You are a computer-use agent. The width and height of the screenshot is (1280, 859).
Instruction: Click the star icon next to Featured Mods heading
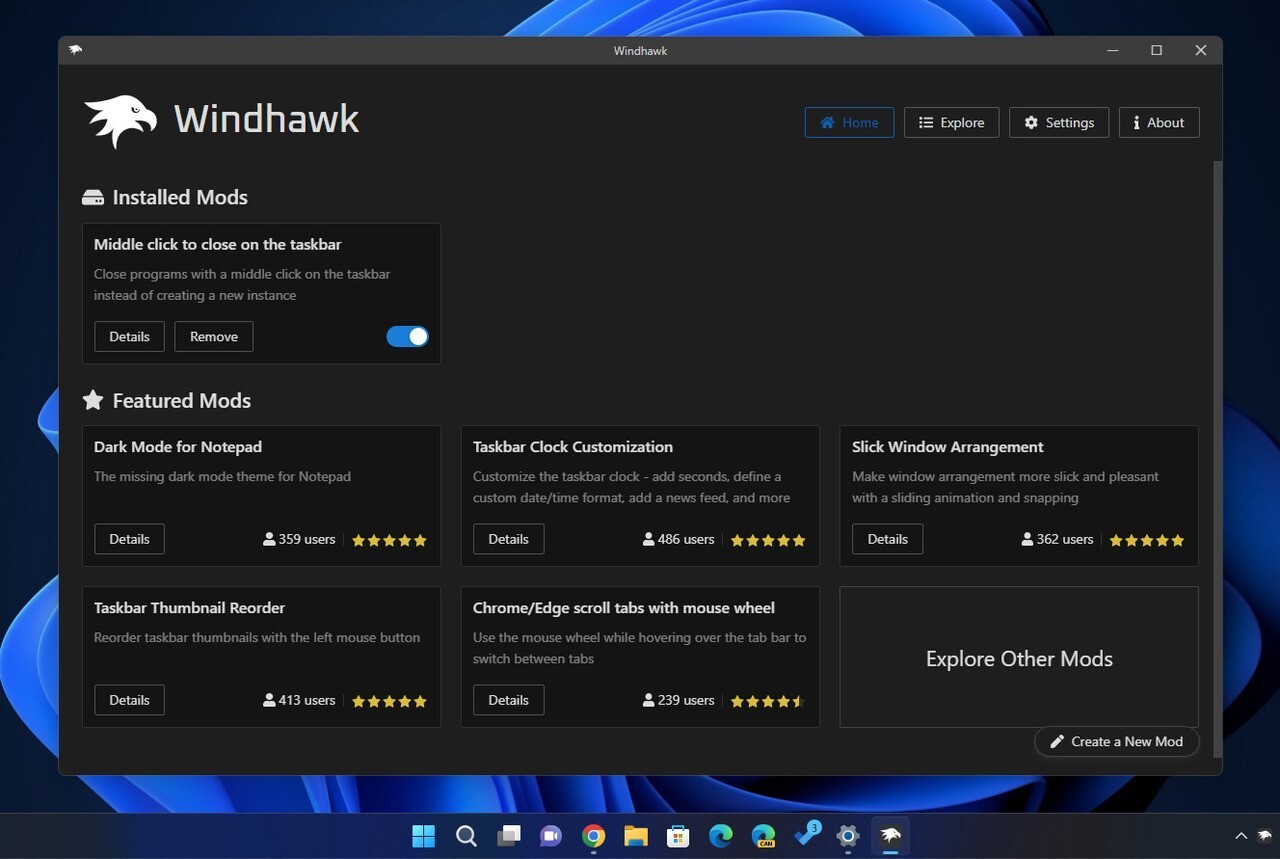(x=93, y=400)
